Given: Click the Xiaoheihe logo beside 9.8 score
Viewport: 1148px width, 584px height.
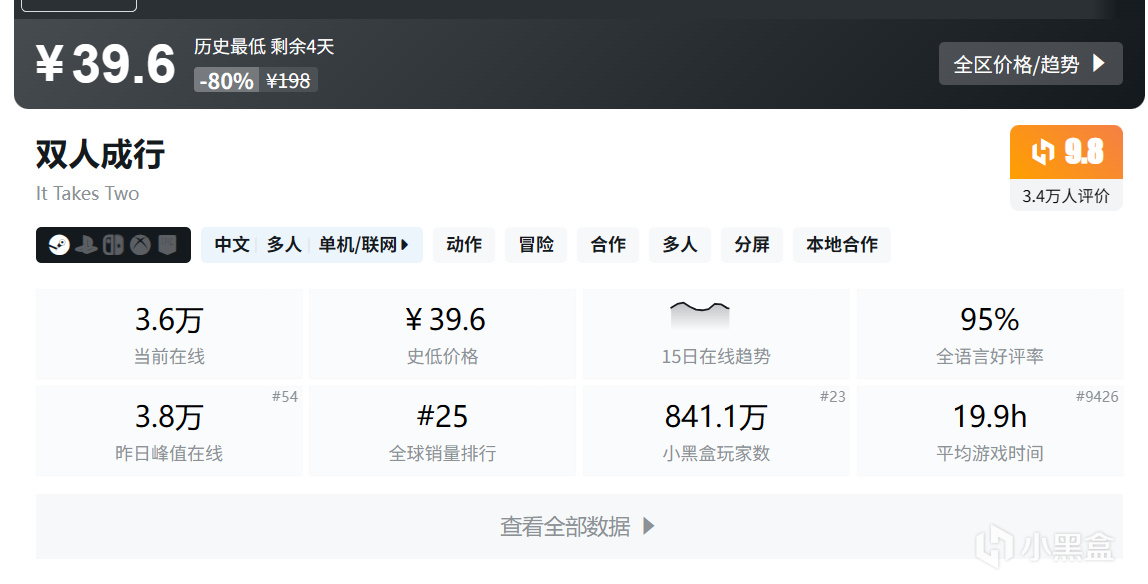Looking at the screenshot, I should point(1043,152).
